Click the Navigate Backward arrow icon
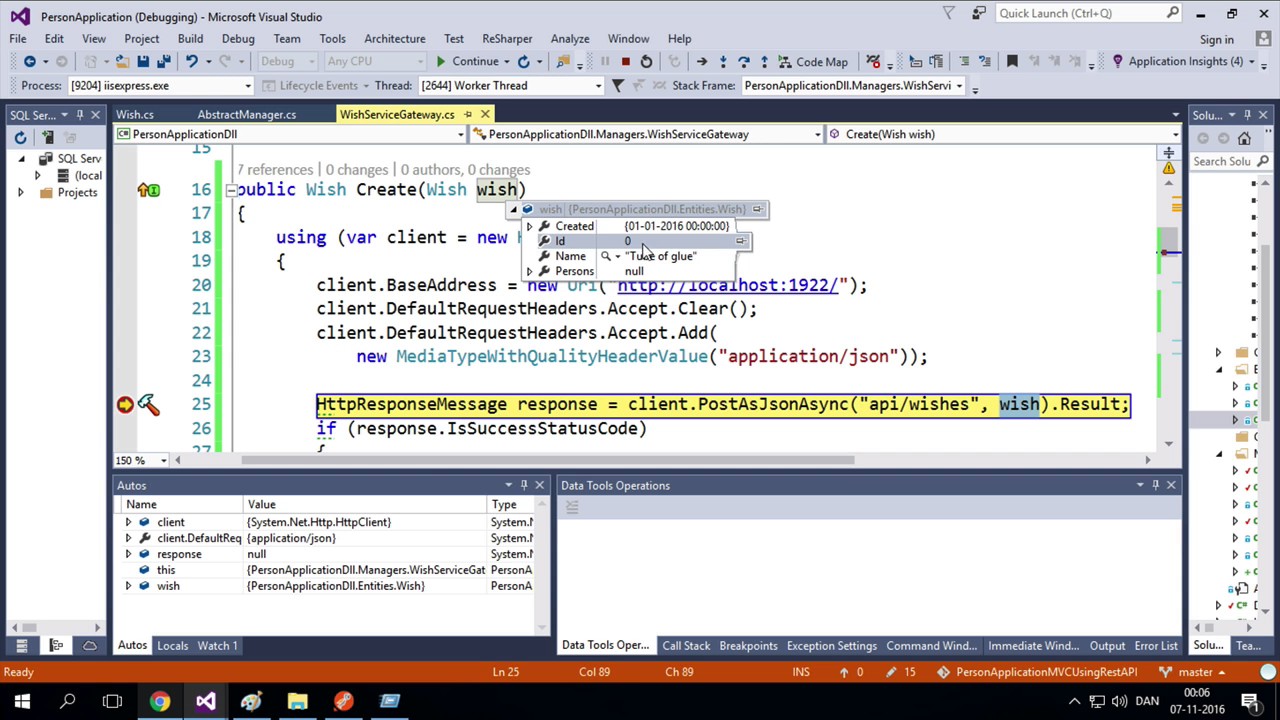This screenshot has height=720, width=1280. coord(29,62)
